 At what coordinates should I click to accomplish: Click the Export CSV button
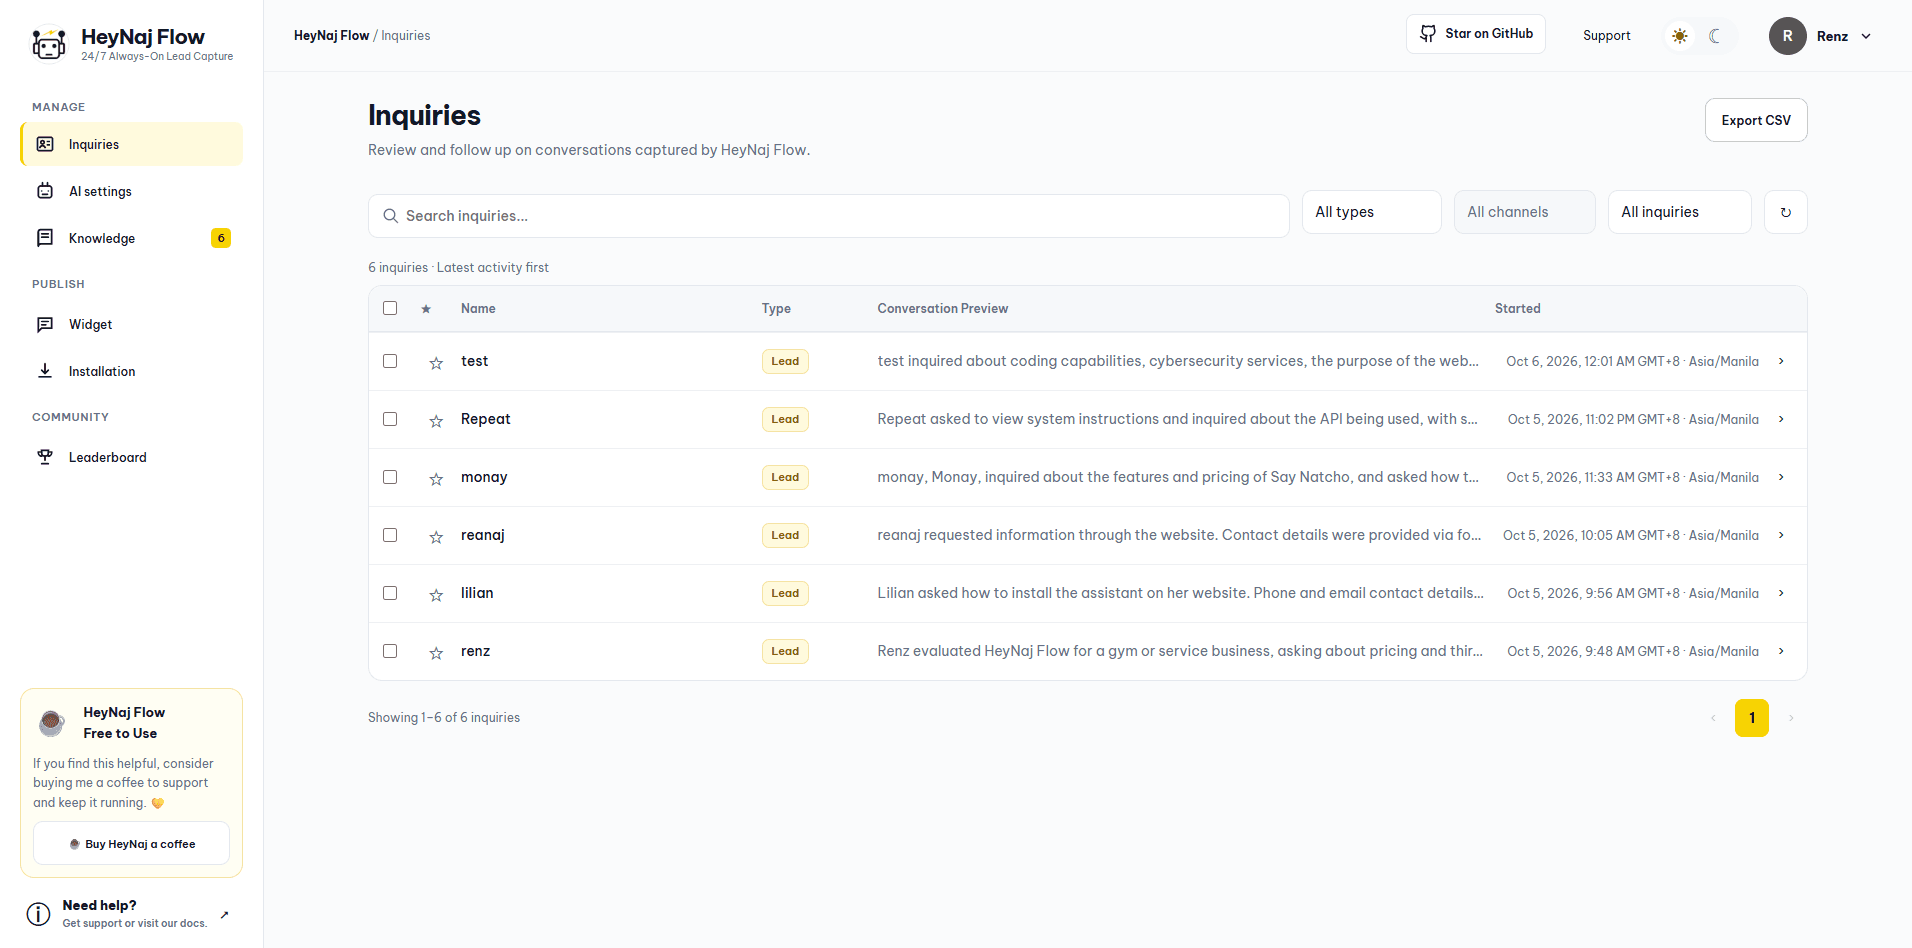pyautogui.click(x=1756, y=120)
